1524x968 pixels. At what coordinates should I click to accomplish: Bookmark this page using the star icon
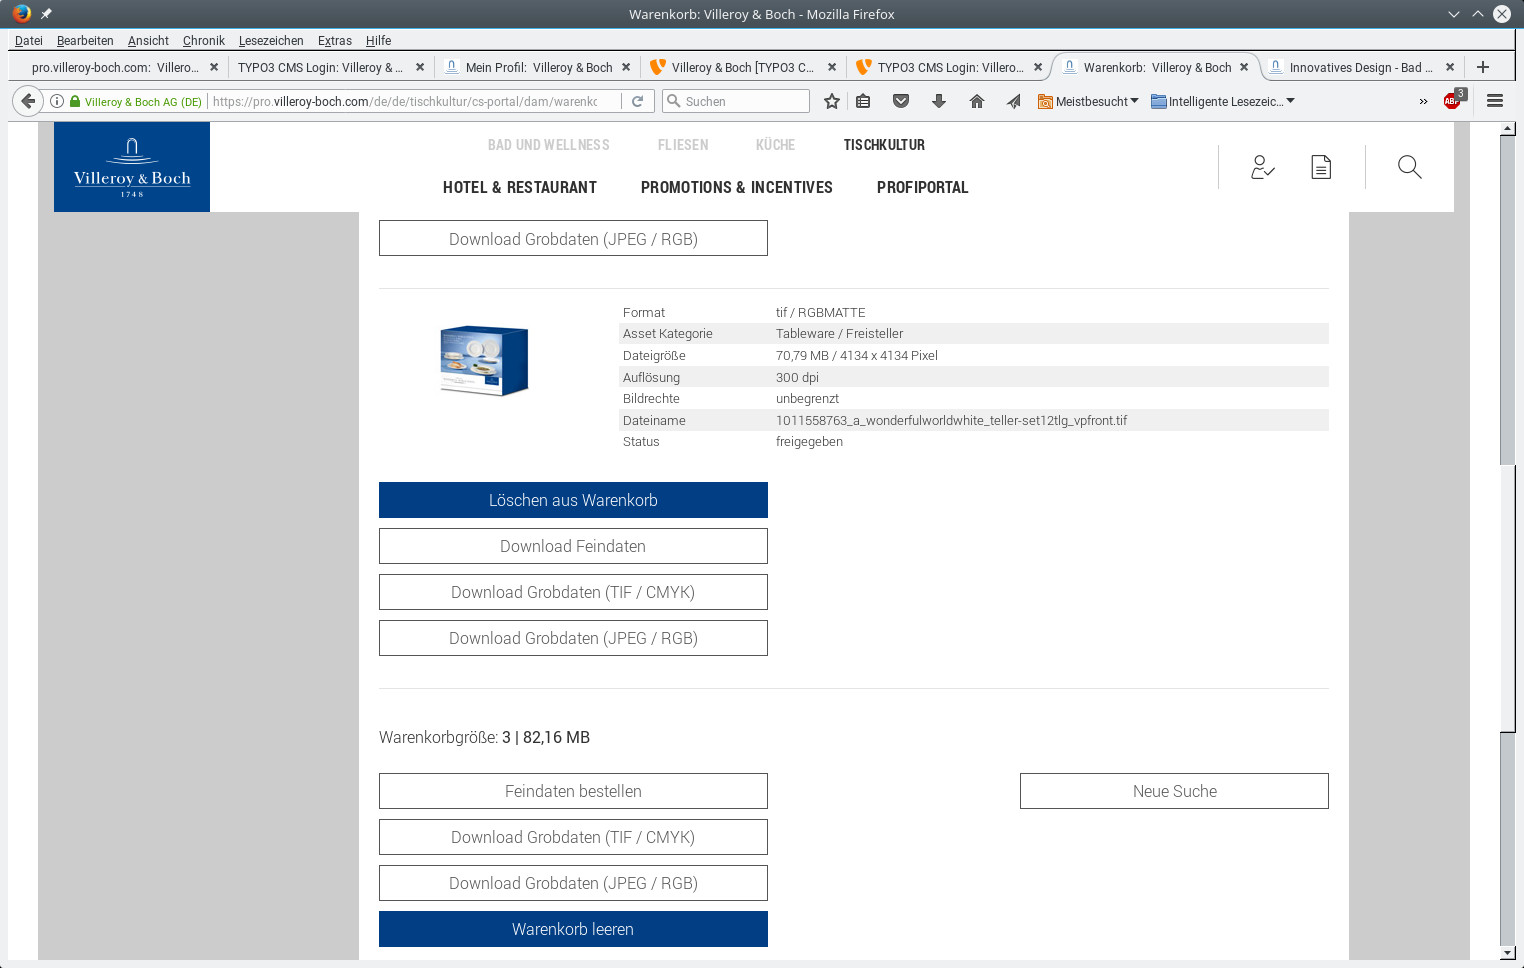[x=832, y=101]
